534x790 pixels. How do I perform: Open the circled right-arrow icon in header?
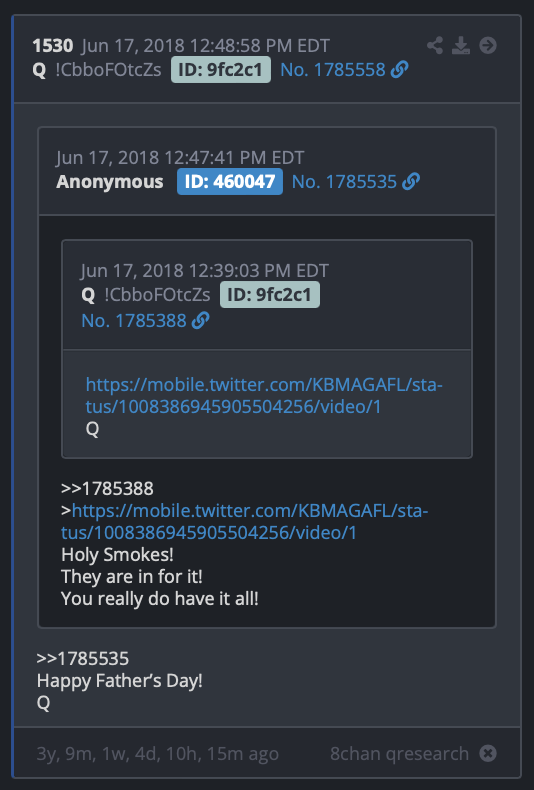click(488, 45)
